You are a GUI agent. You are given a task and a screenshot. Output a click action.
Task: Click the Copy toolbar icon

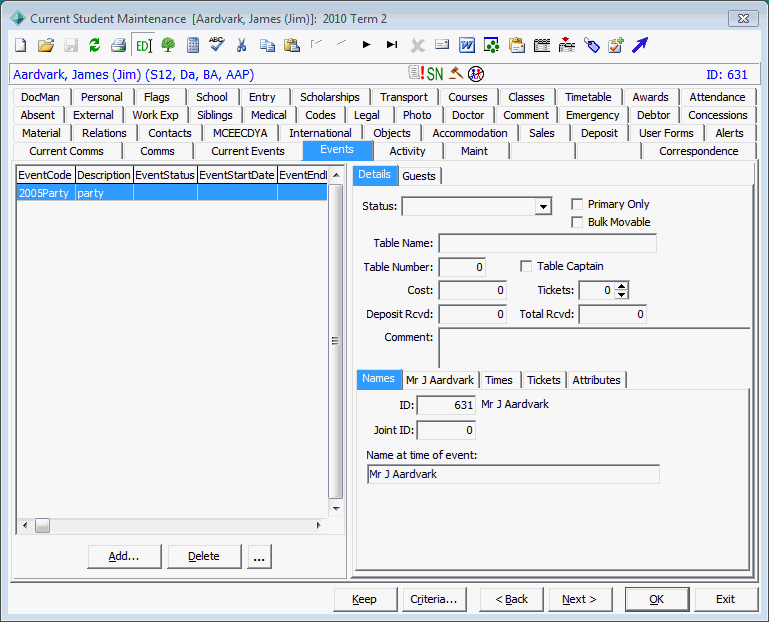267,45
